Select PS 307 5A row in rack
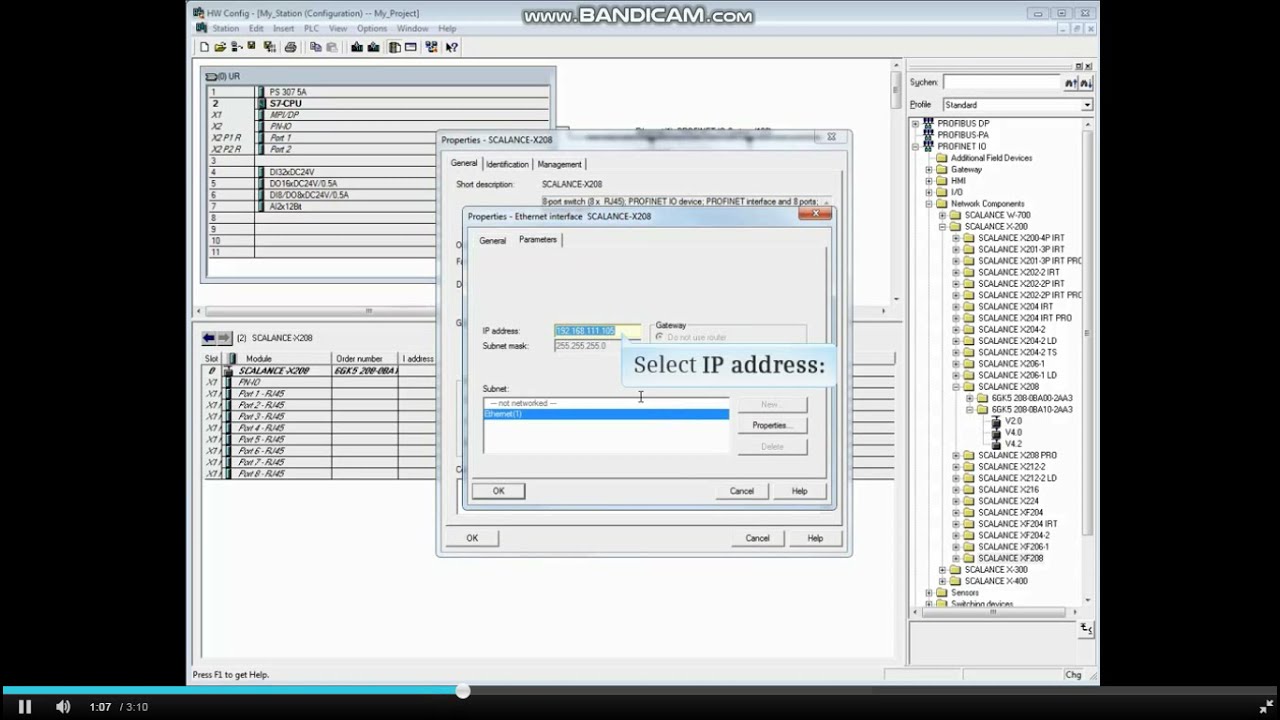Viewport: 1280px width, 720px height. tap(378, 92)
